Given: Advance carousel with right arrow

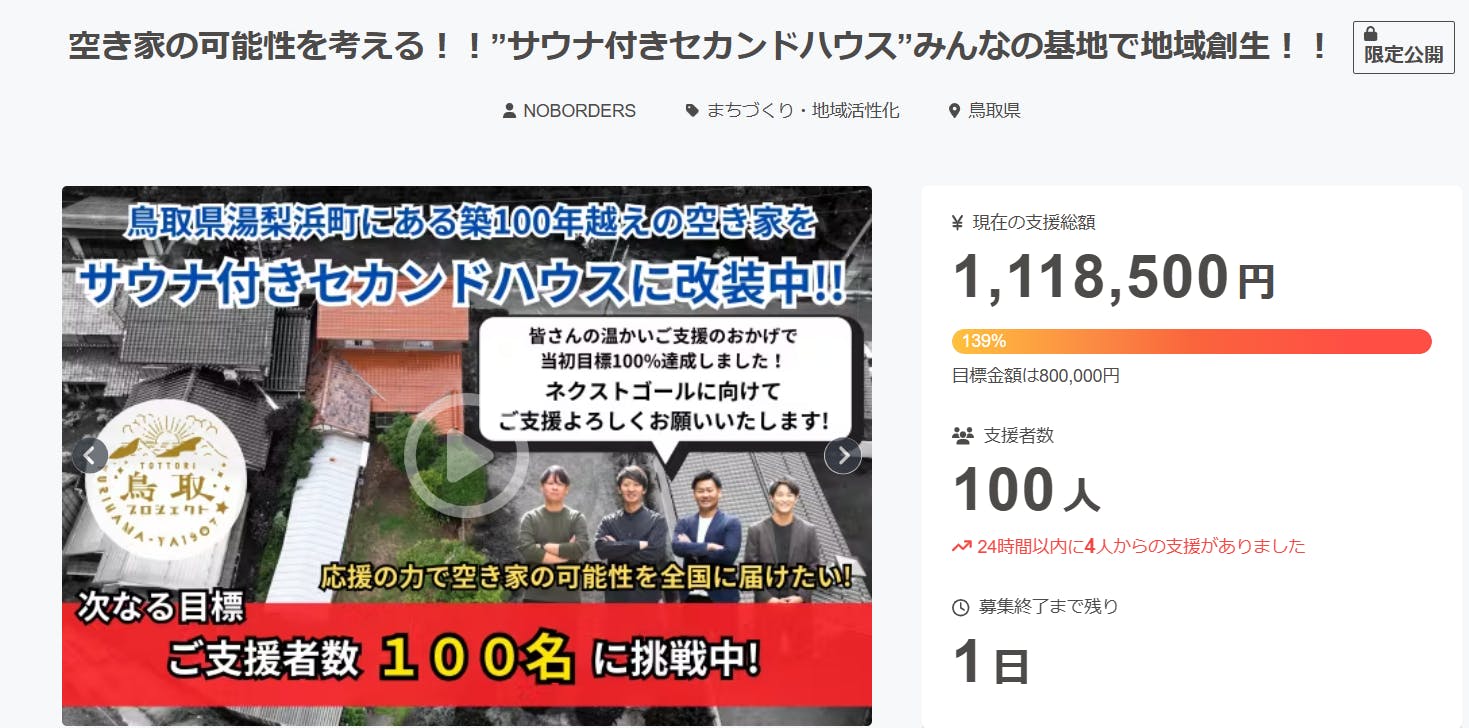Looking at the screenshot, I should (843, 456).
